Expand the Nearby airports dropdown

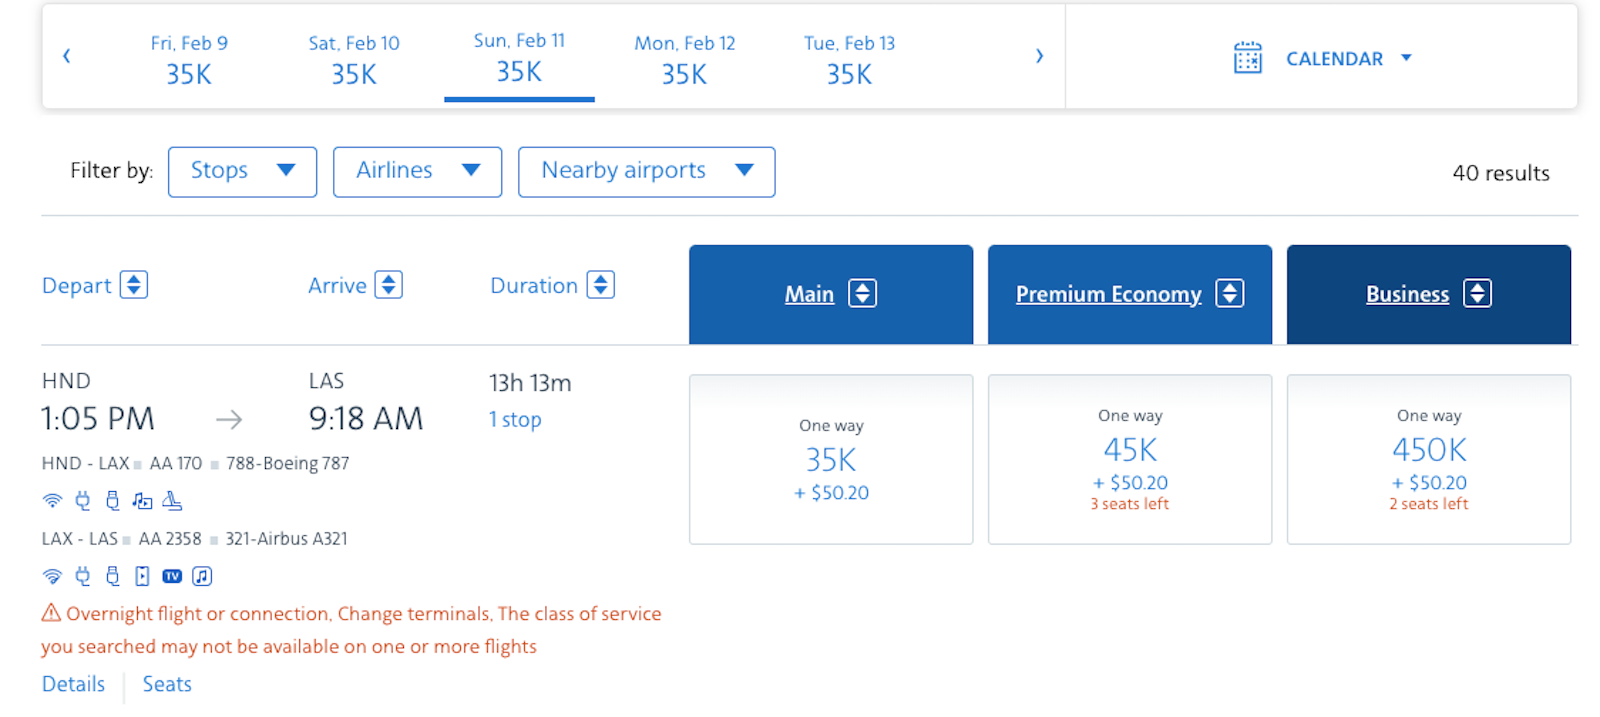tap(646, 171)
